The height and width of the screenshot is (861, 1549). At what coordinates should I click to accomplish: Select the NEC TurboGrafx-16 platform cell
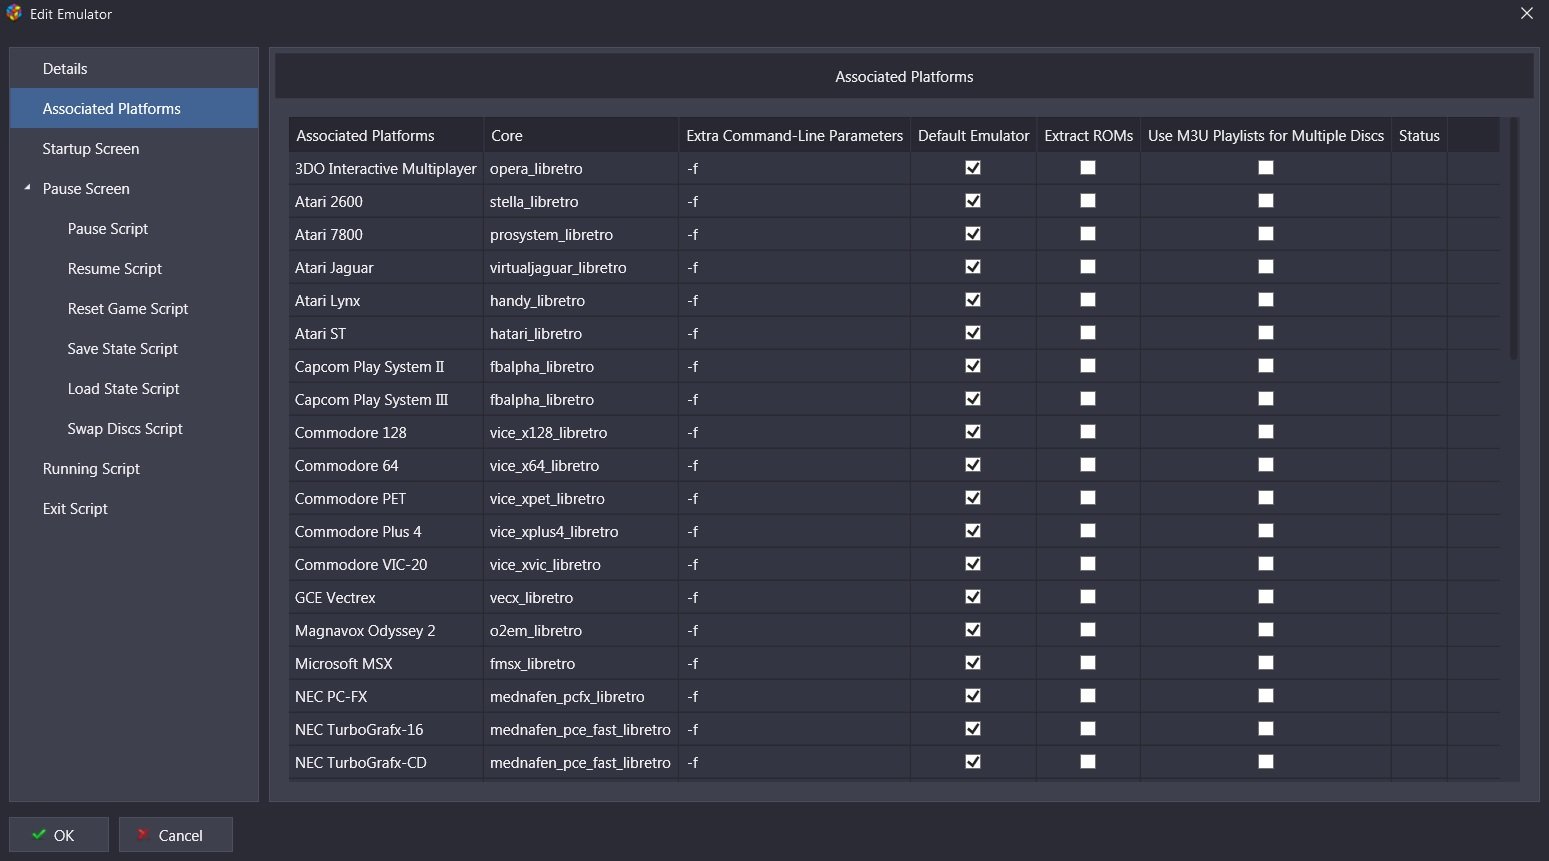[386, 729]
